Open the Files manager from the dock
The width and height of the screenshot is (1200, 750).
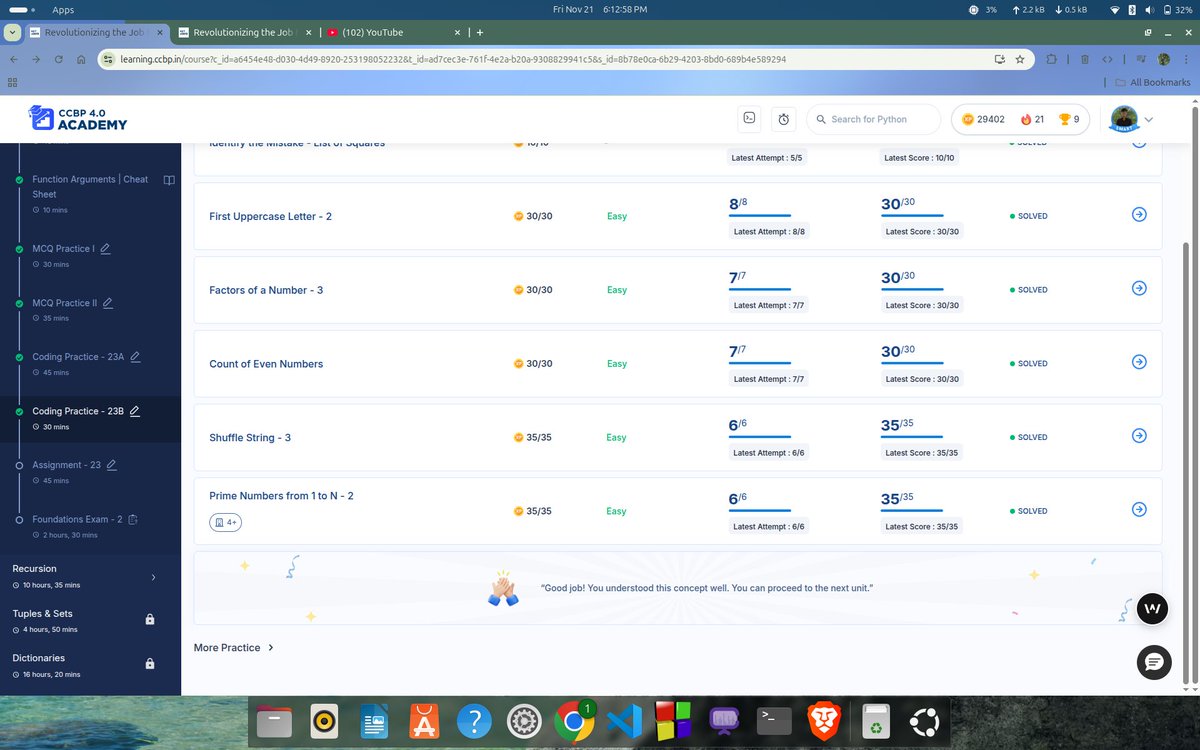tap(275, 721)
